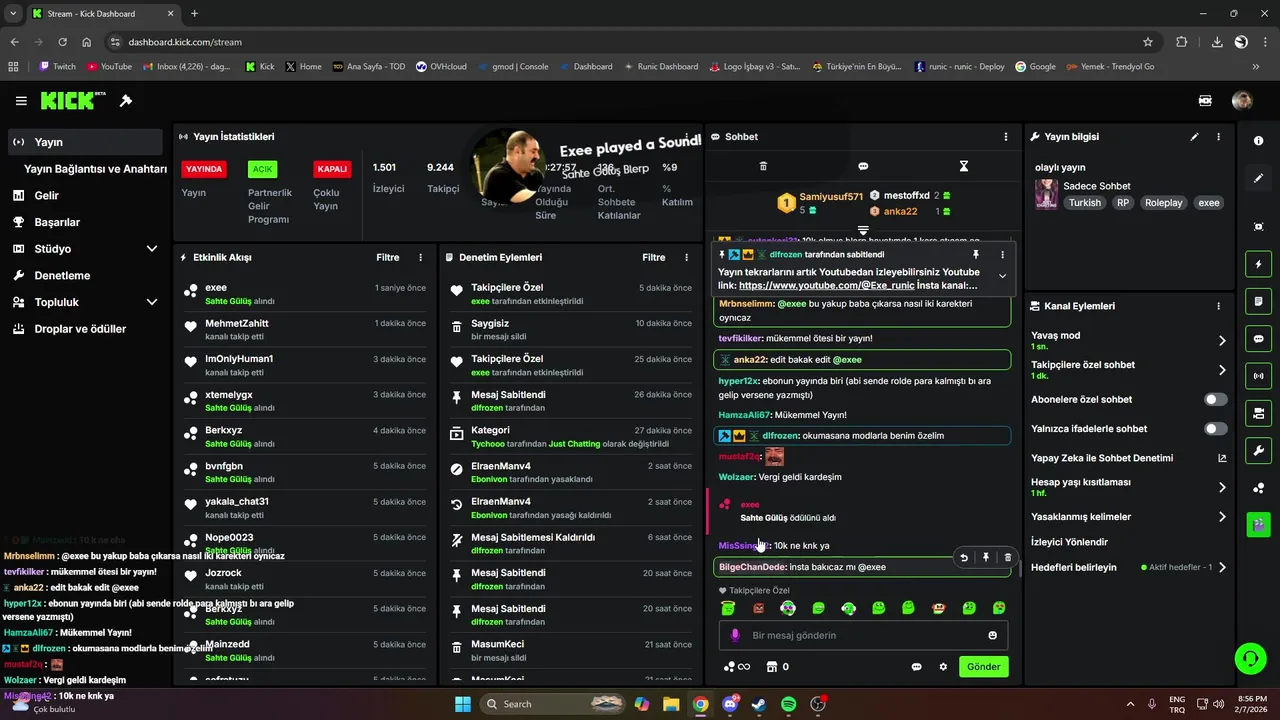Edit stream info with pencil icon

point(1194,137)
